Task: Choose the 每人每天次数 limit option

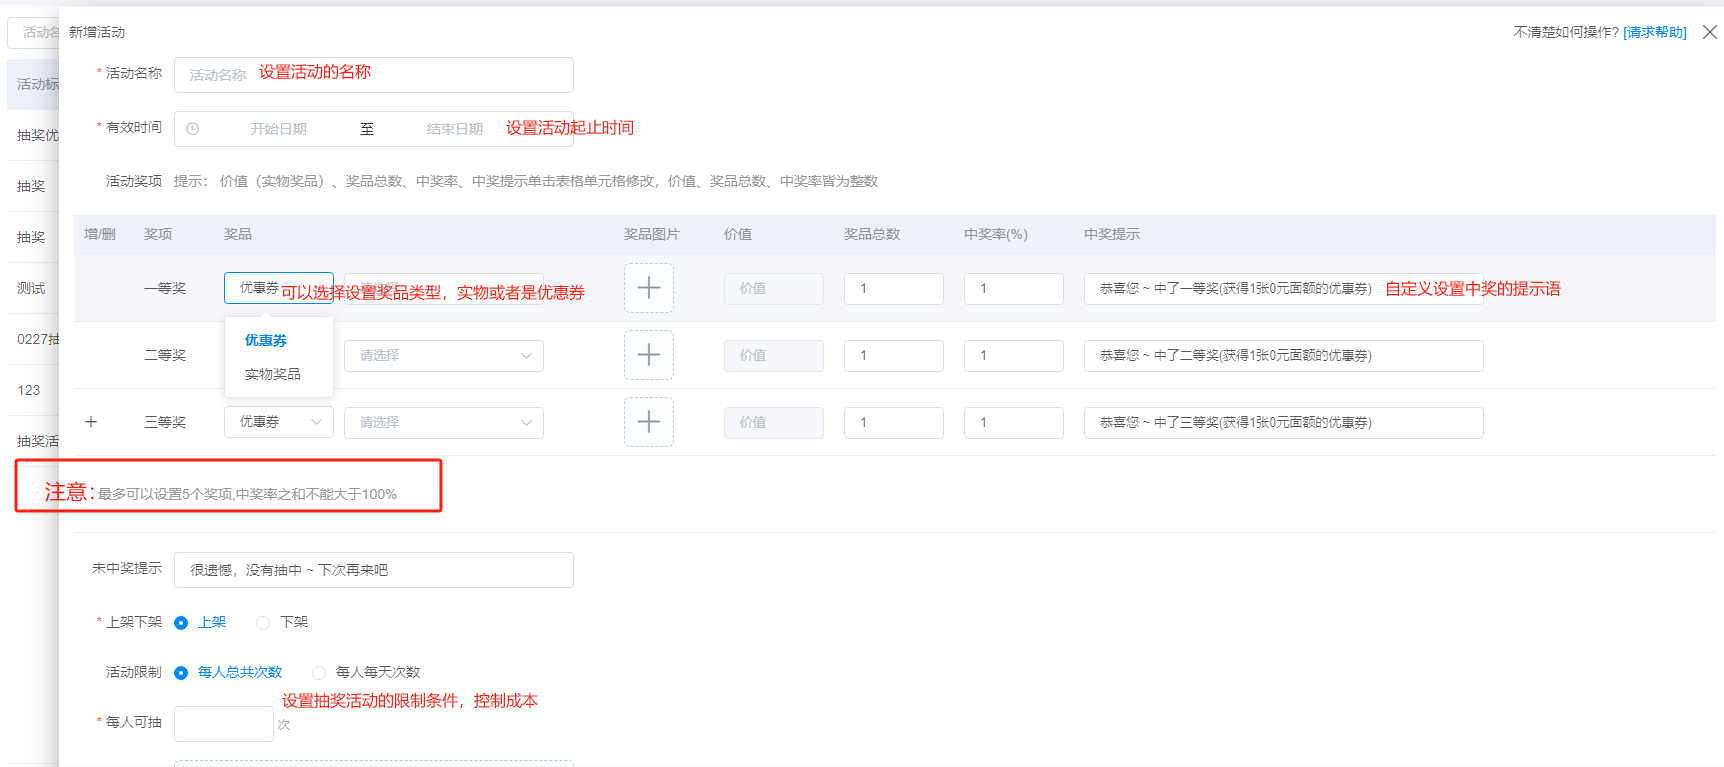Action: pos(319,673)
